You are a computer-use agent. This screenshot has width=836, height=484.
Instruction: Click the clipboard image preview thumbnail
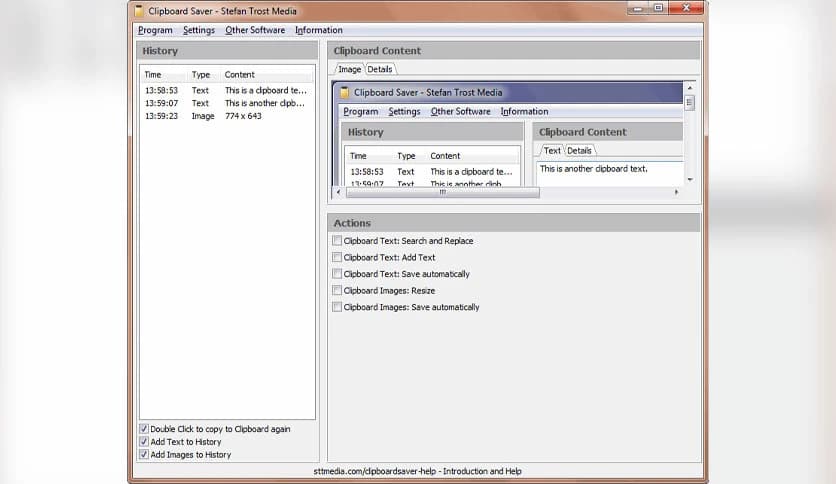508,133
